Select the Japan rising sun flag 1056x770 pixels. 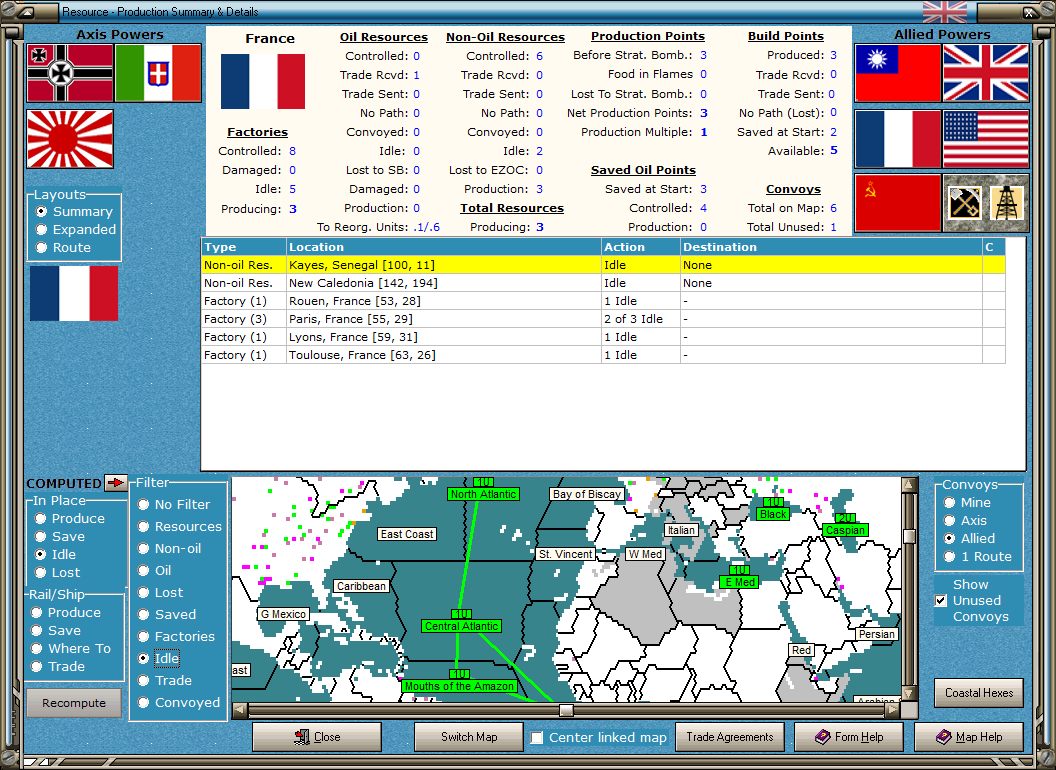[x=70, y=139]
